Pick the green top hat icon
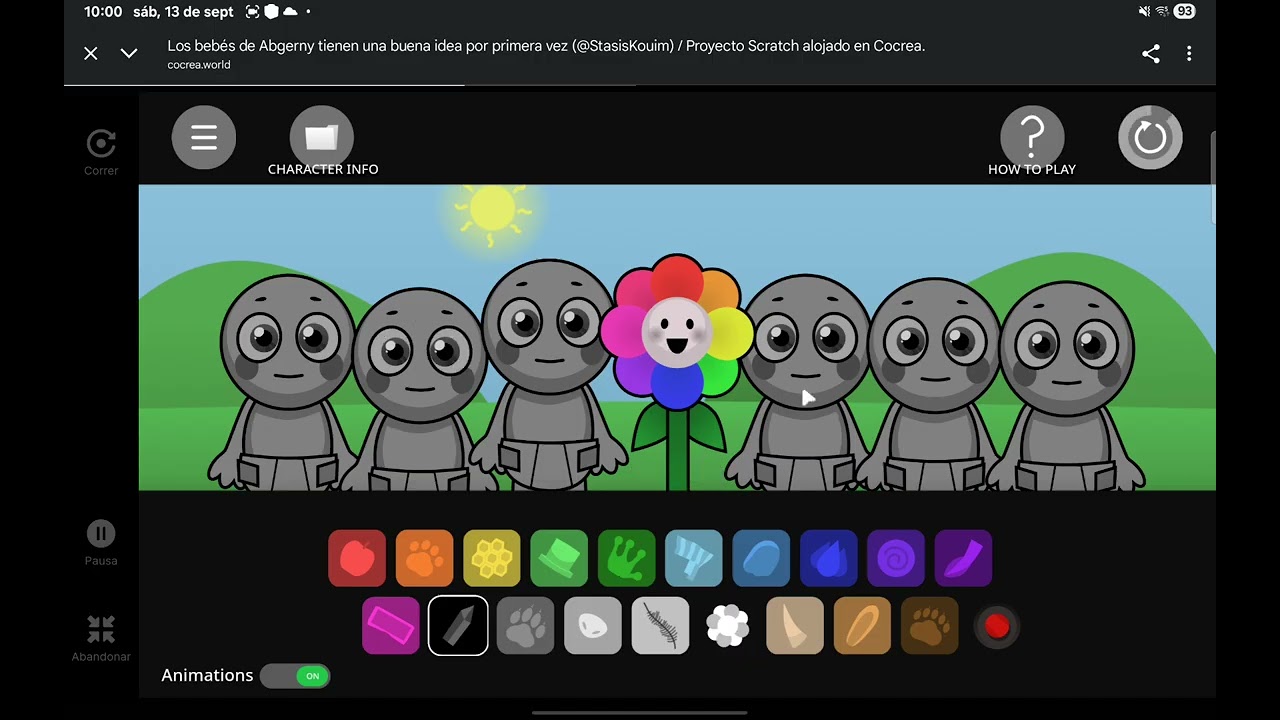This screenshot has width=1280, height=720. (559, 558)
